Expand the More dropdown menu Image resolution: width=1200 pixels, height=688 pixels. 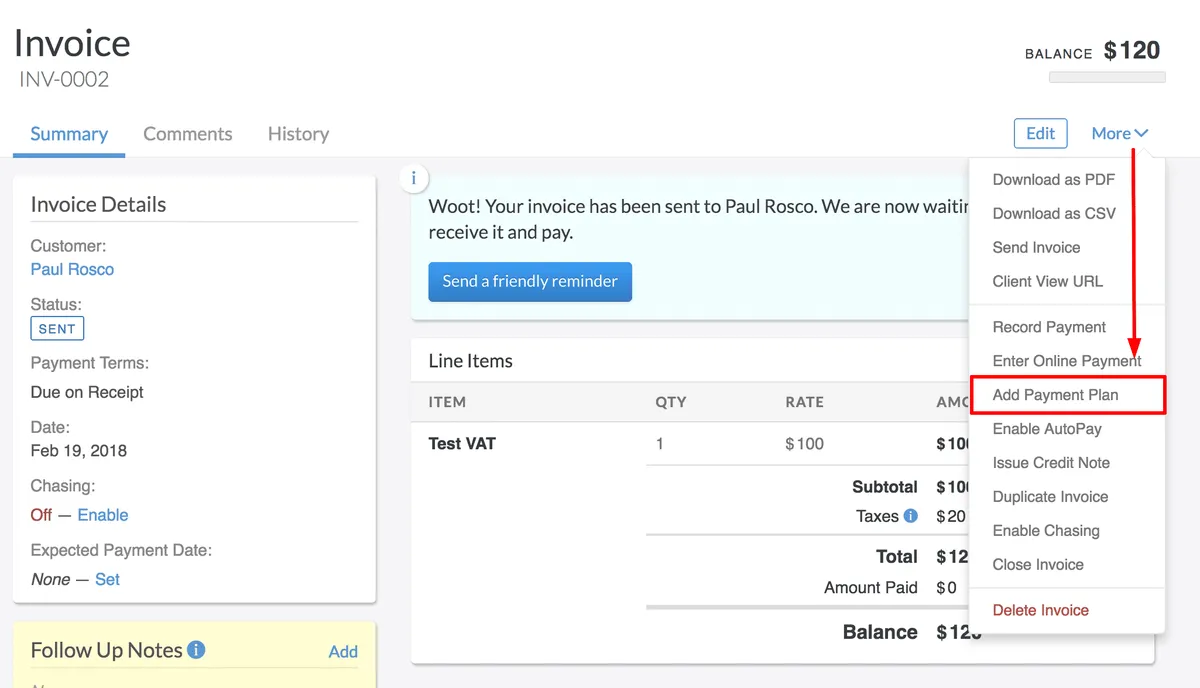tap(1119, 134)
